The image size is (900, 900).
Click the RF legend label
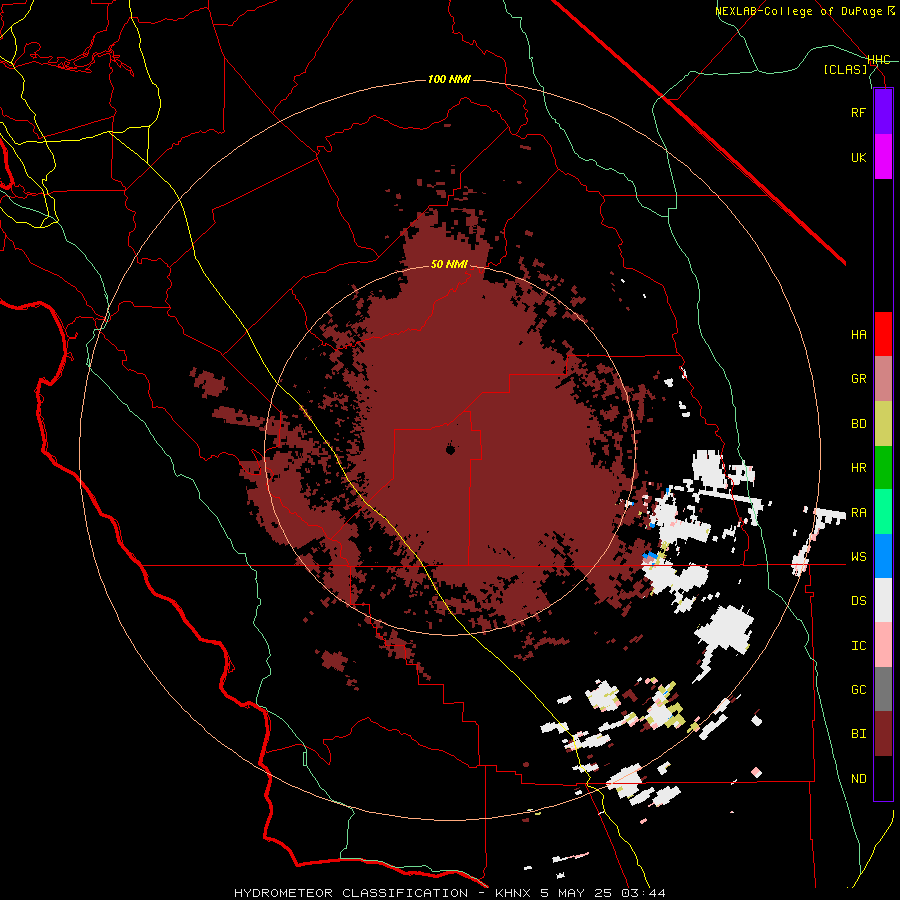pyautogui.click(x=858, y=112)
